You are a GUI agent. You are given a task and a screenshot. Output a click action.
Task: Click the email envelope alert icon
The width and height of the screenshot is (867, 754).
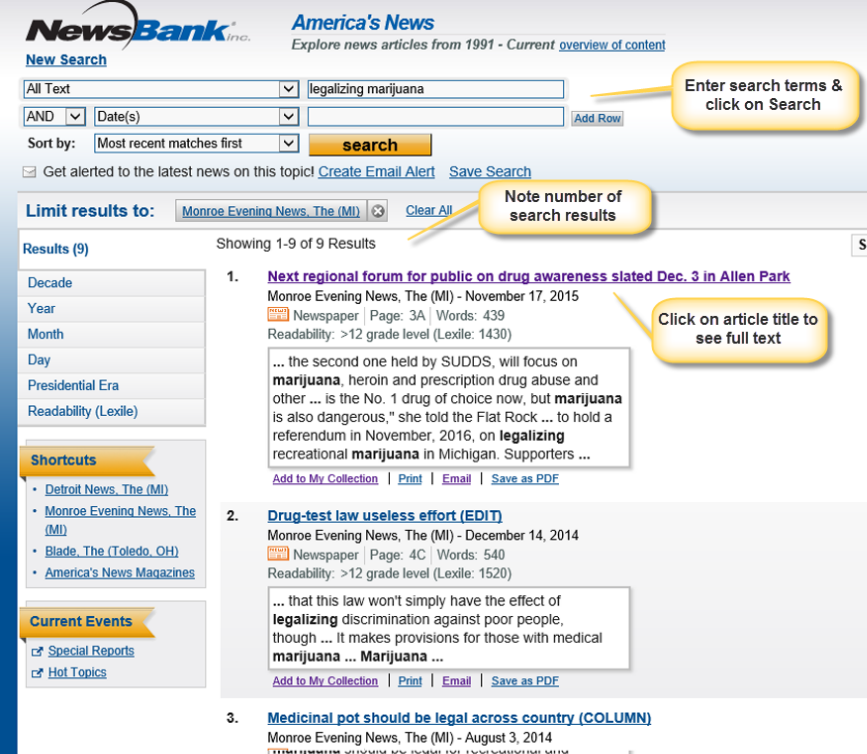click(x=29, y=172)
